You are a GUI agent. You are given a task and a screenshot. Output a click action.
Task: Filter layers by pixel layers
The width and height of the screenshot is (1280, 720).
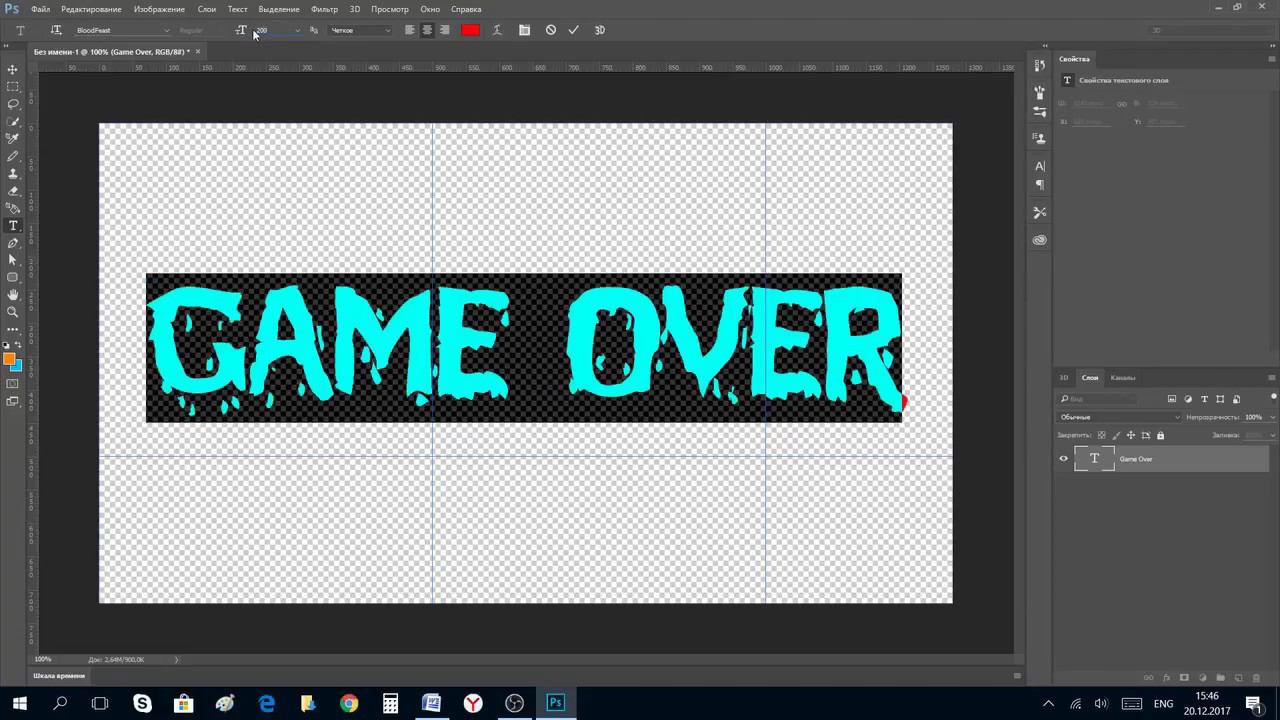tap(1172, 399)
